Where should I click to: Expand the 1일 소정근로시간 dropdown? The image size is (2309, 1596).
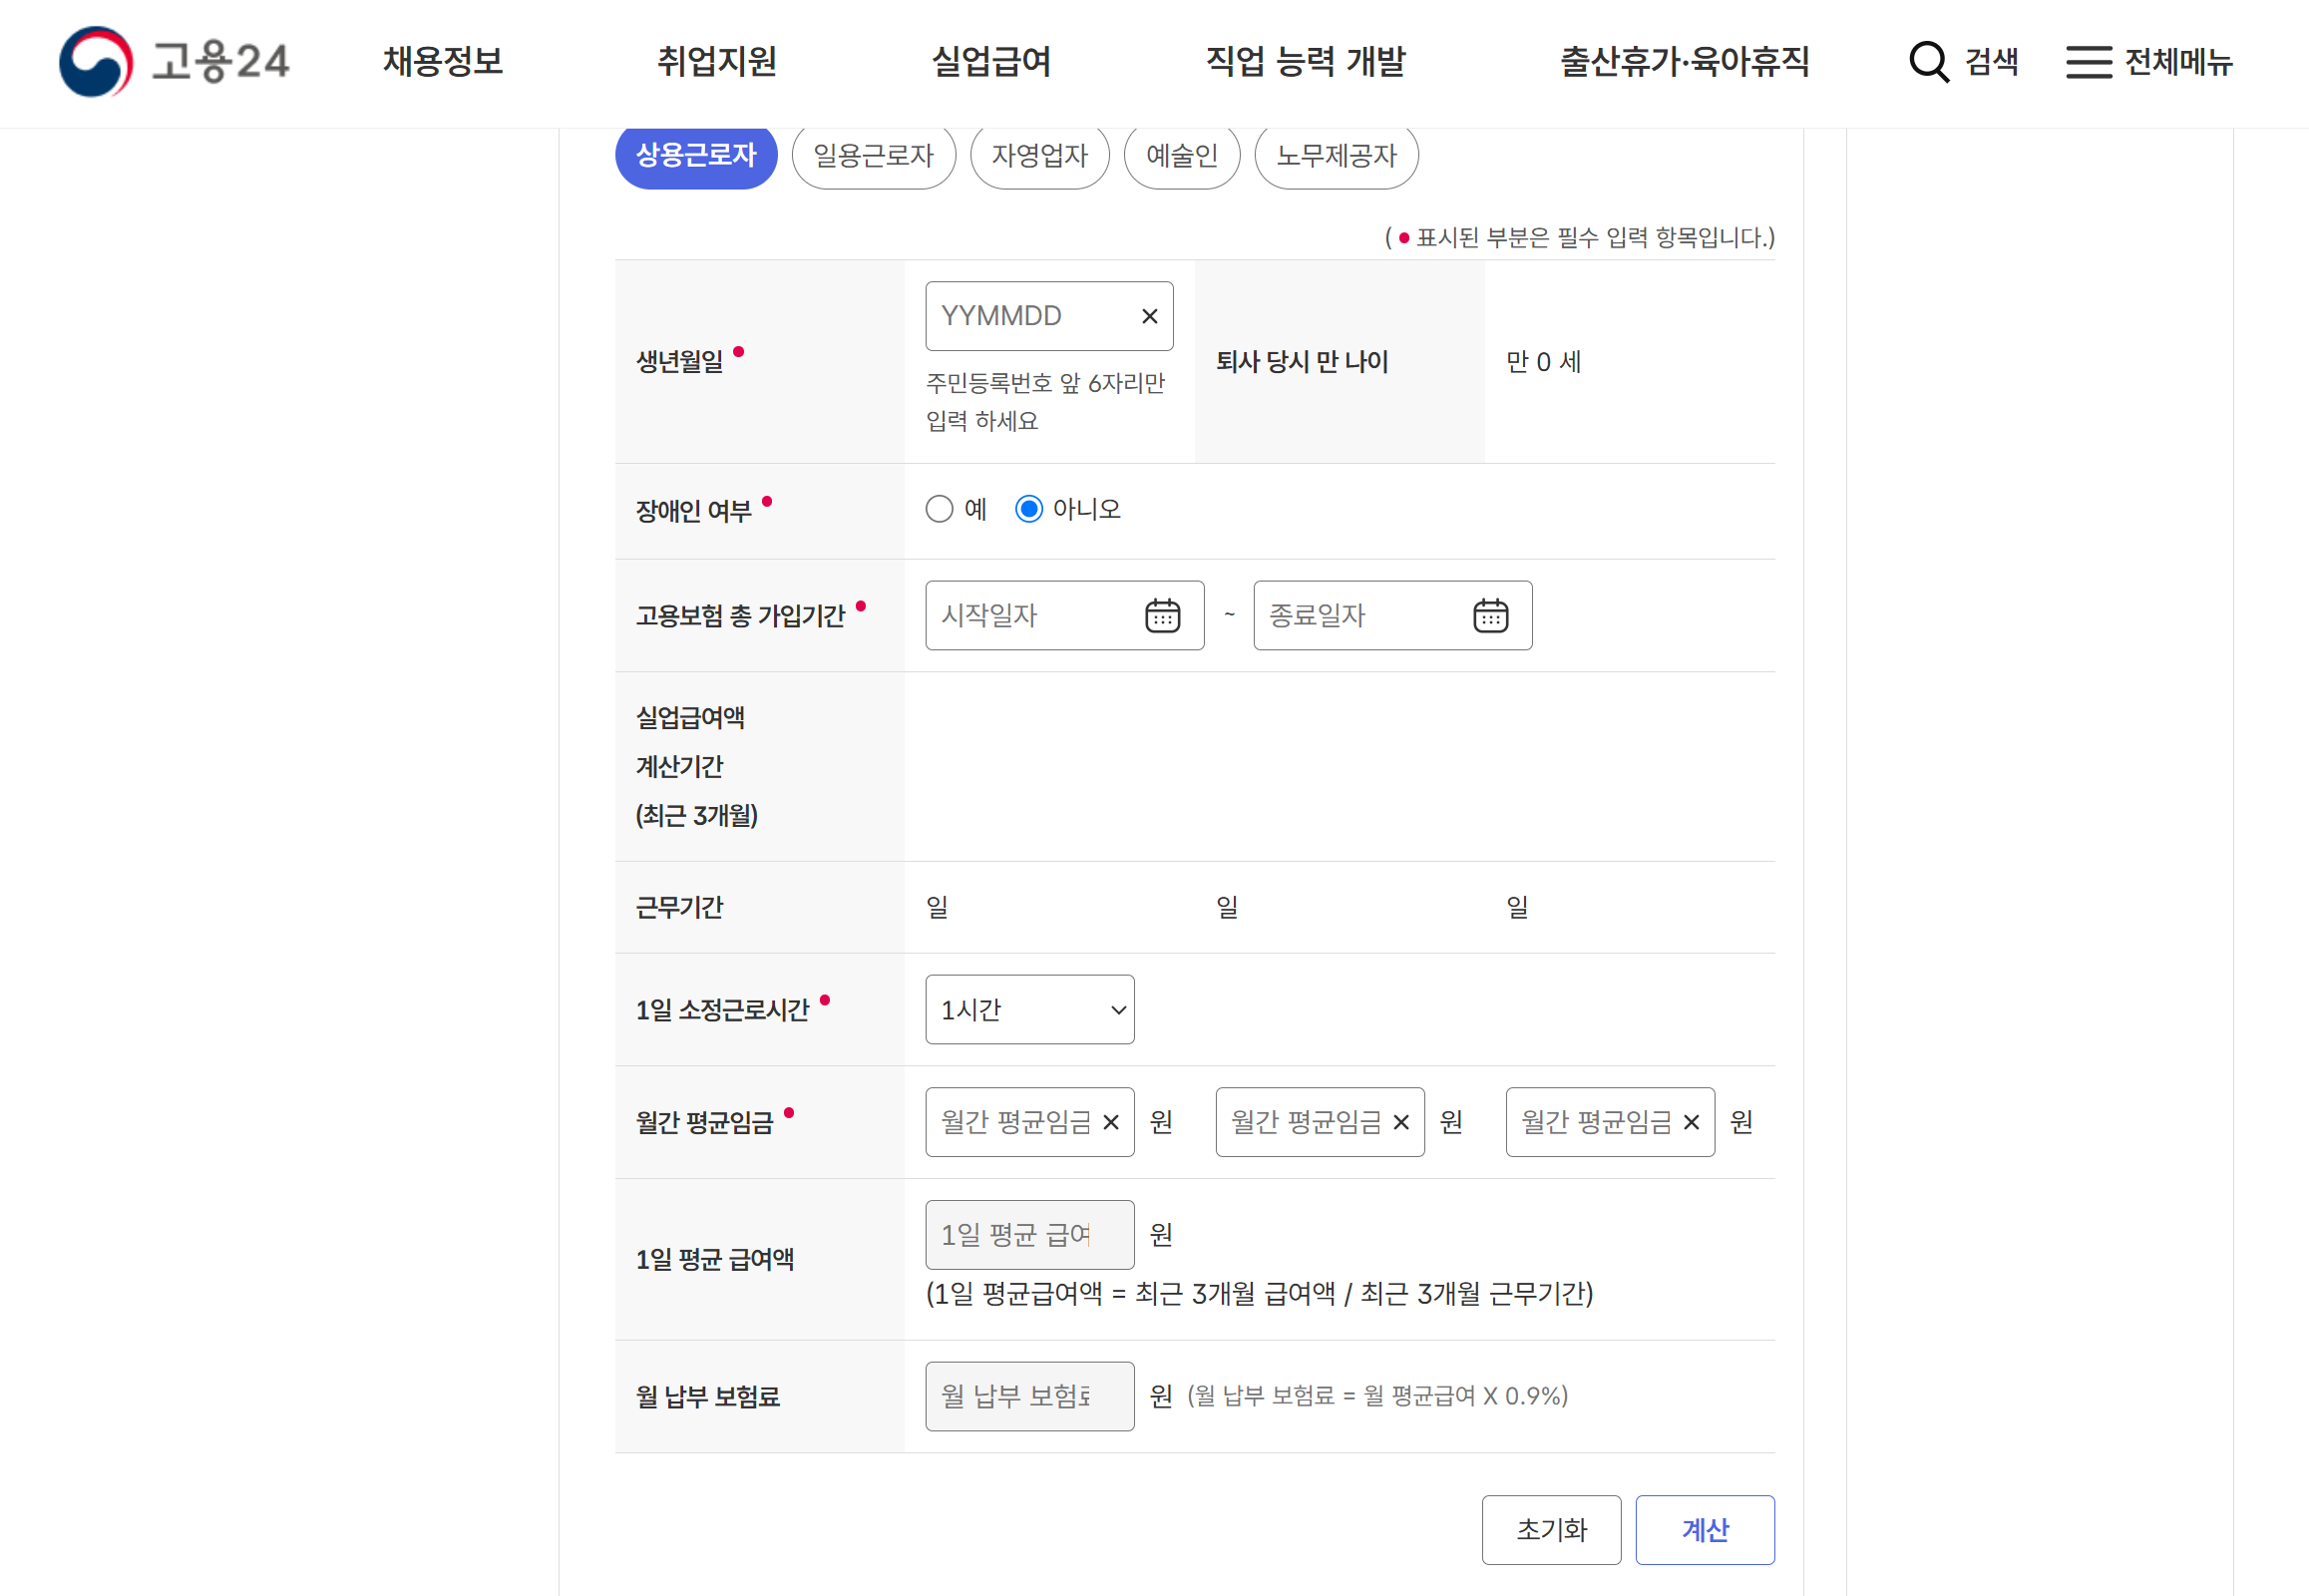(1029, 1010)
